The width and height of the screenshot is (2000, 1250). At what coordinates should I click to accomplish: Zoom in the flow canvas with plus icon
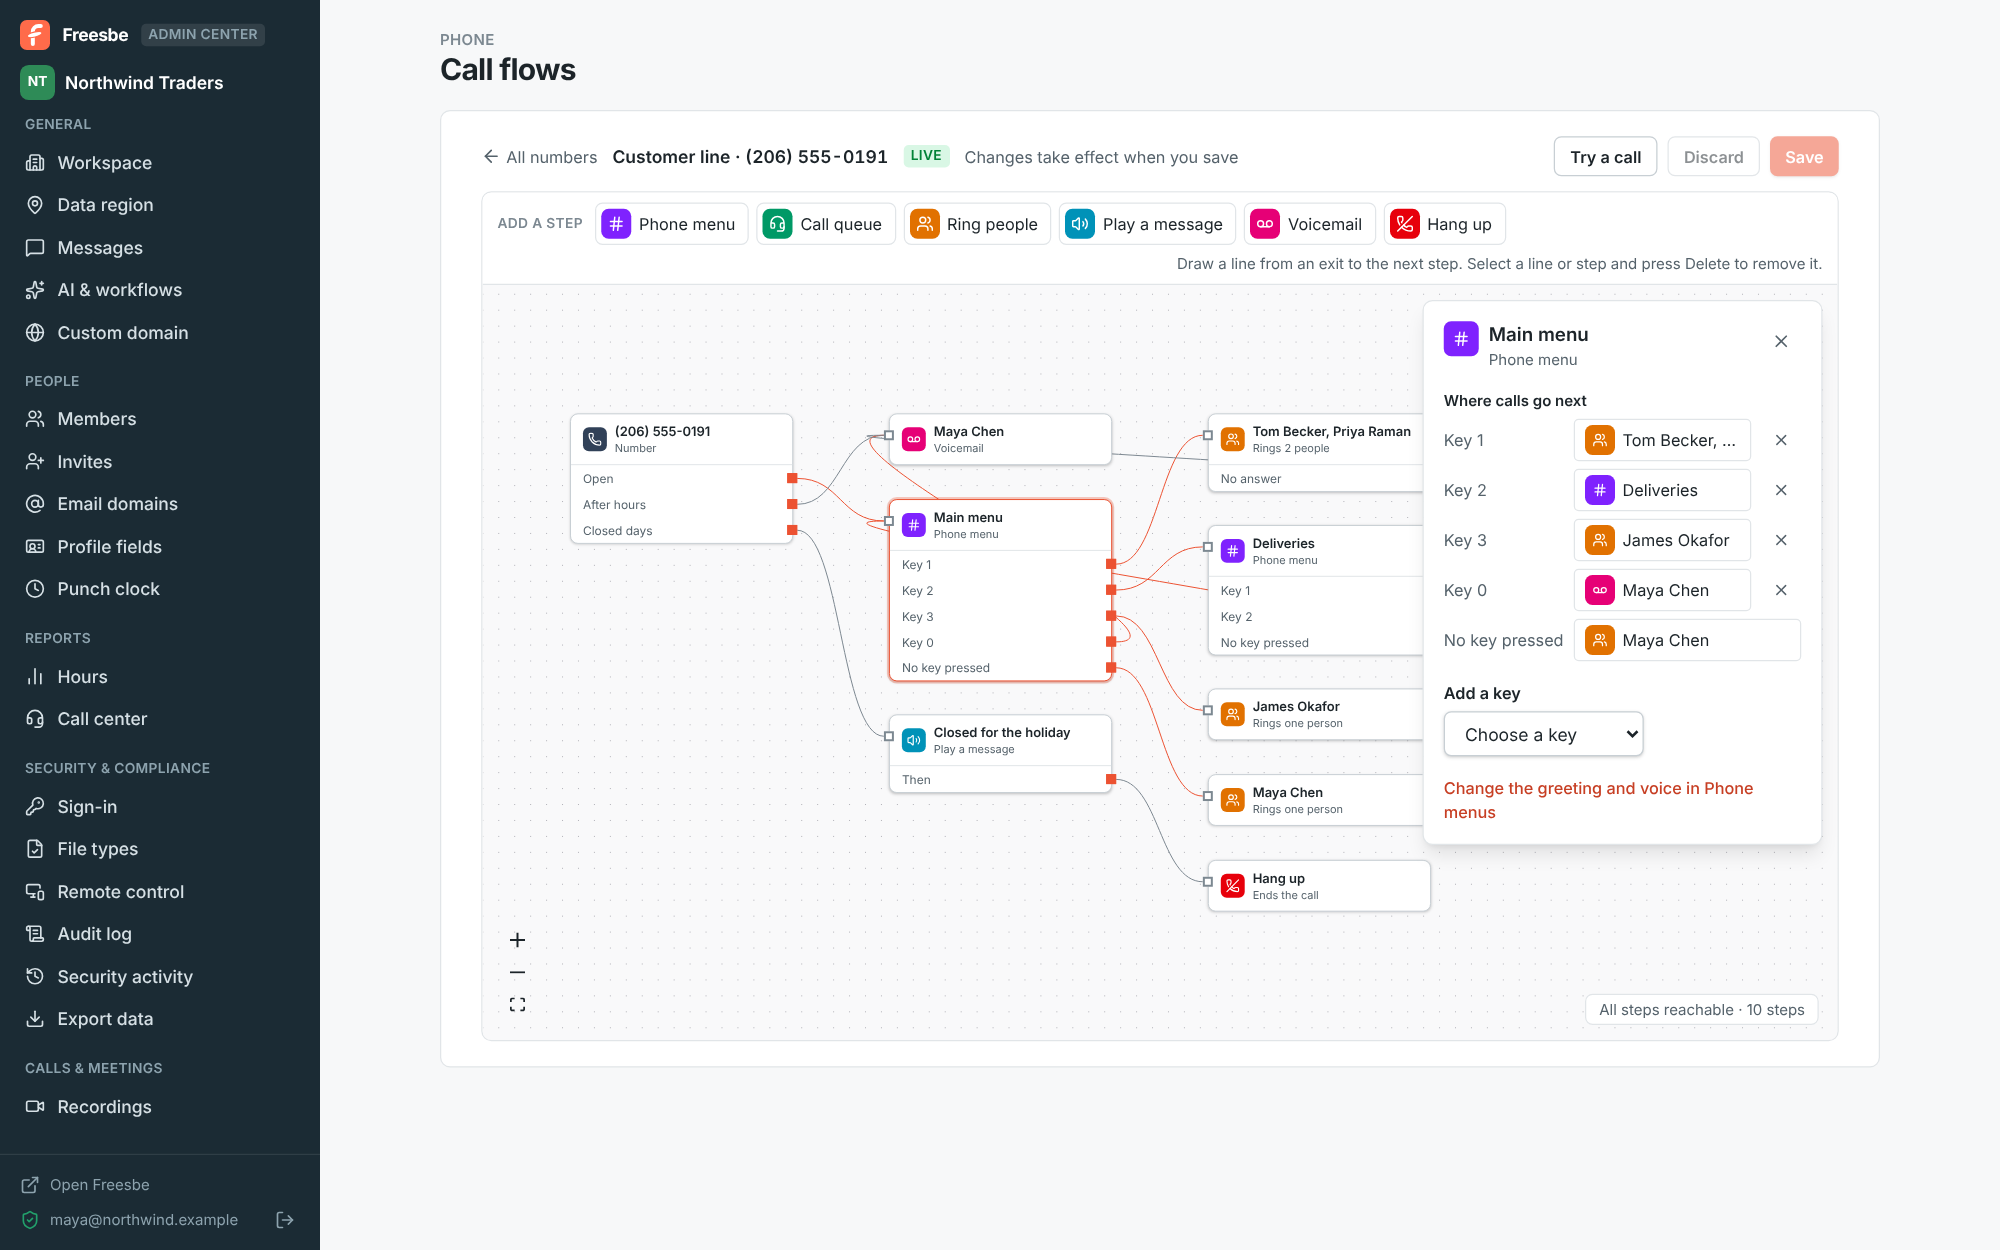click(517, 940)
